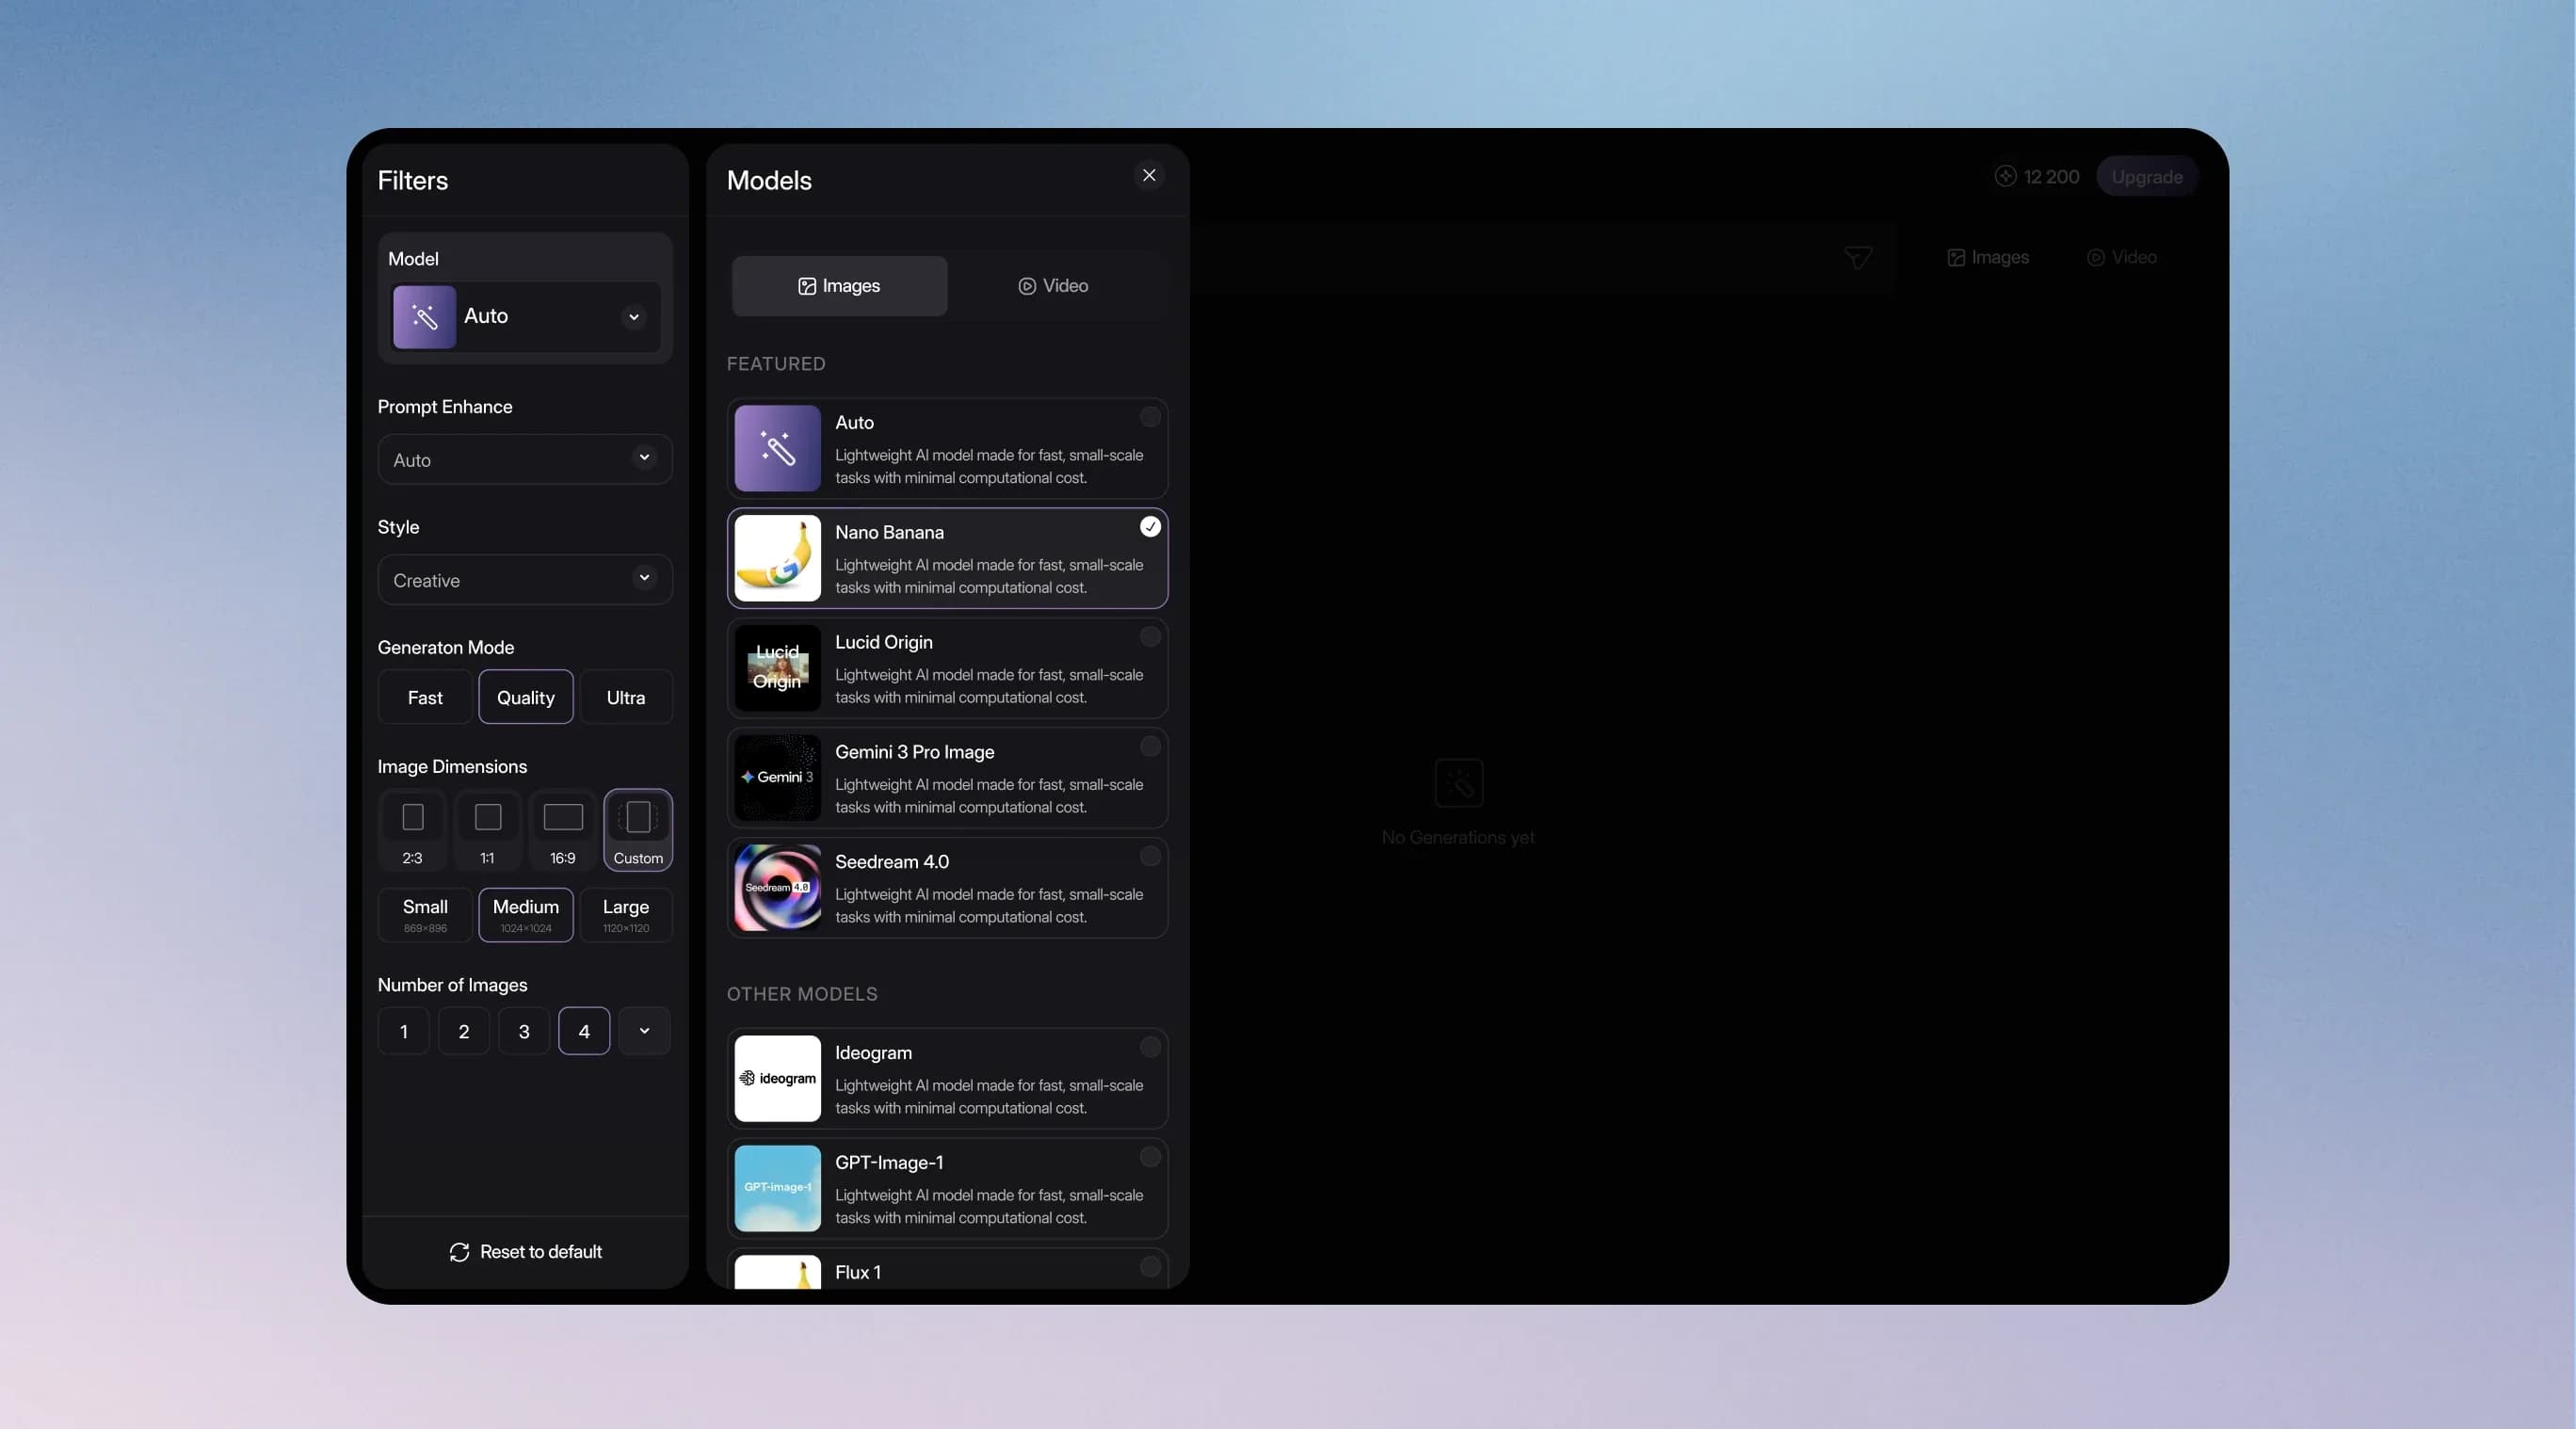This screenshot has height=1429, width=2576.
Task: Select the Flux 1 model row
Action: 947,1270
